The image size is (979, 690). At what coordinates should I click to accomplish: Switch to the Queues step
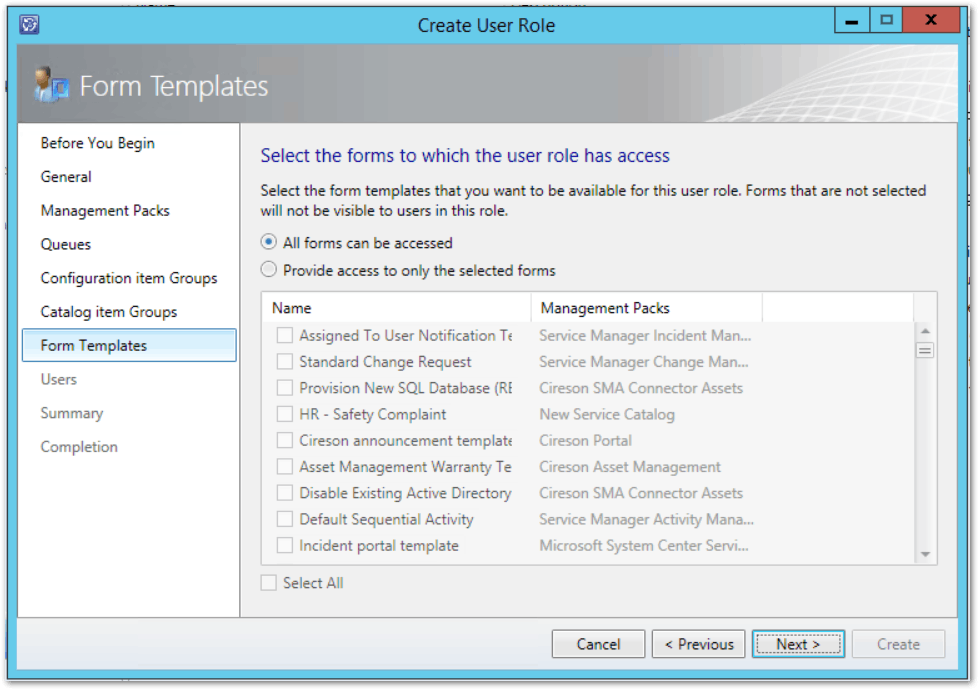[x=66, y=245]
